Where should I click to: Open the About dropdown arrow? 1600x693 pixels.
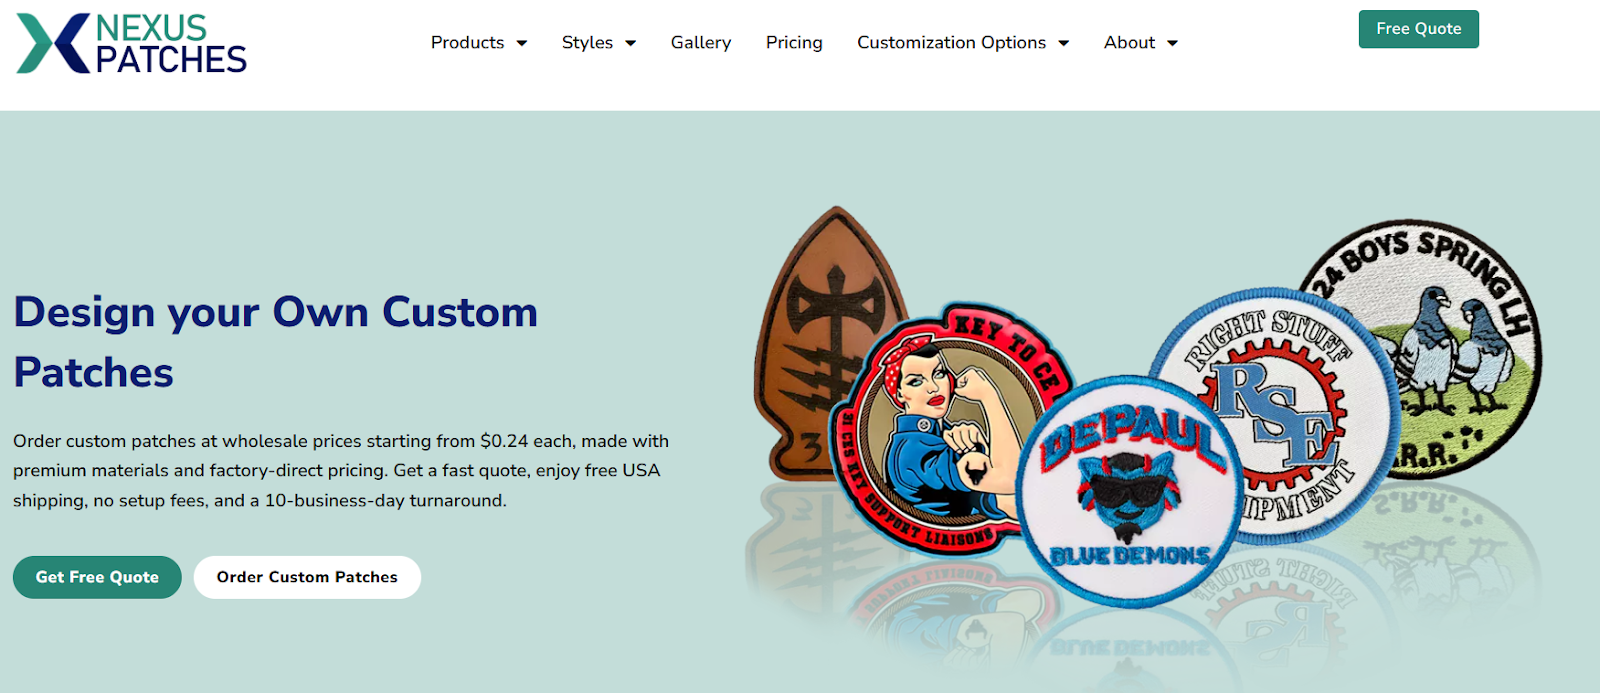pyautogui.click(x=1172, y=43)
